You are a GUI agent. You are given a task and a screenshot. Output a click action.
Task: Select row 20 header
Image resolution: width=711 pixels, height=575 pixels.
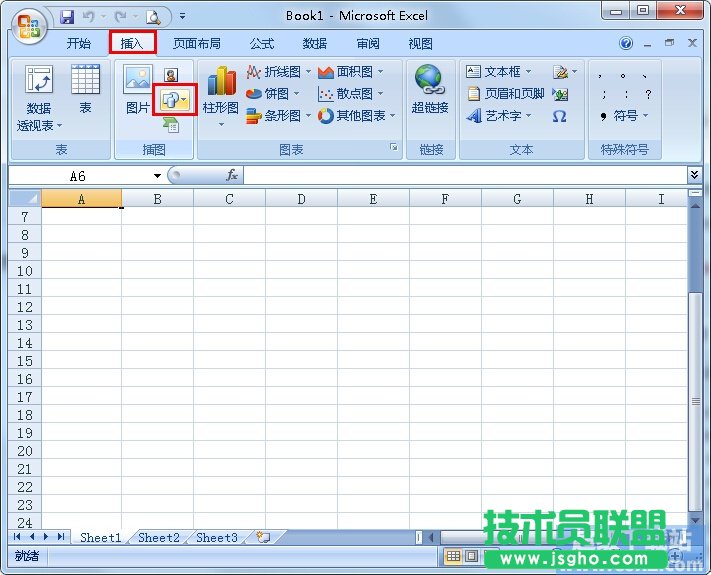coord(25,451)
